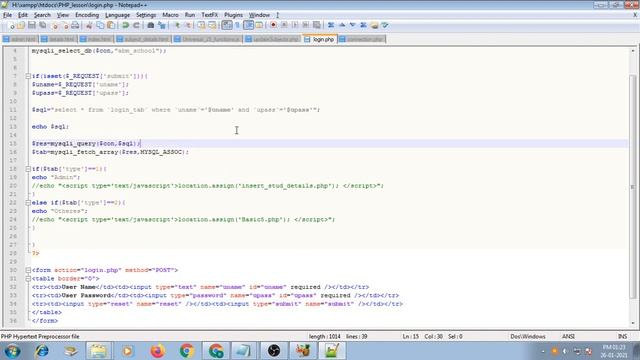640x360 pixels.
Task: Open Google Chrome from the taskbar
Action: pos(187,351)
